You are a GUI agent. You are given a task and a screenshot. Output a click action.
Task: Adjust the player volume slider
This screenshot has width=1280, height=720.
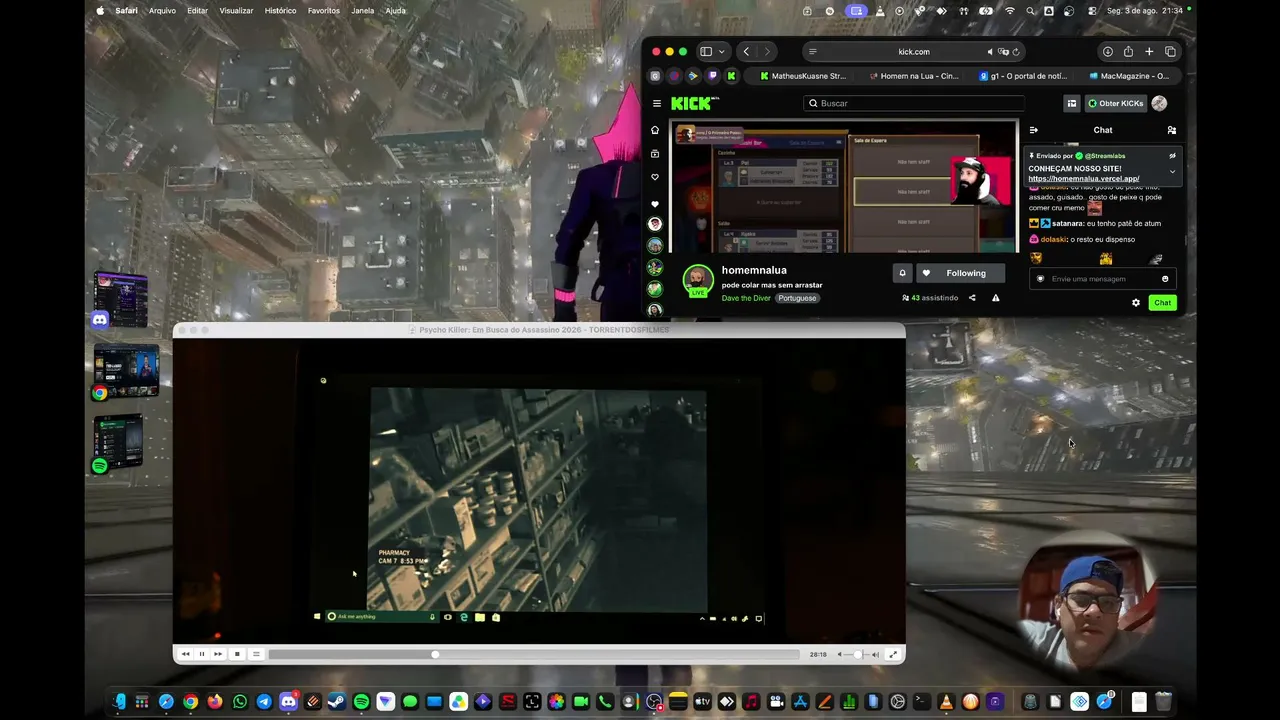click(857, 654)
